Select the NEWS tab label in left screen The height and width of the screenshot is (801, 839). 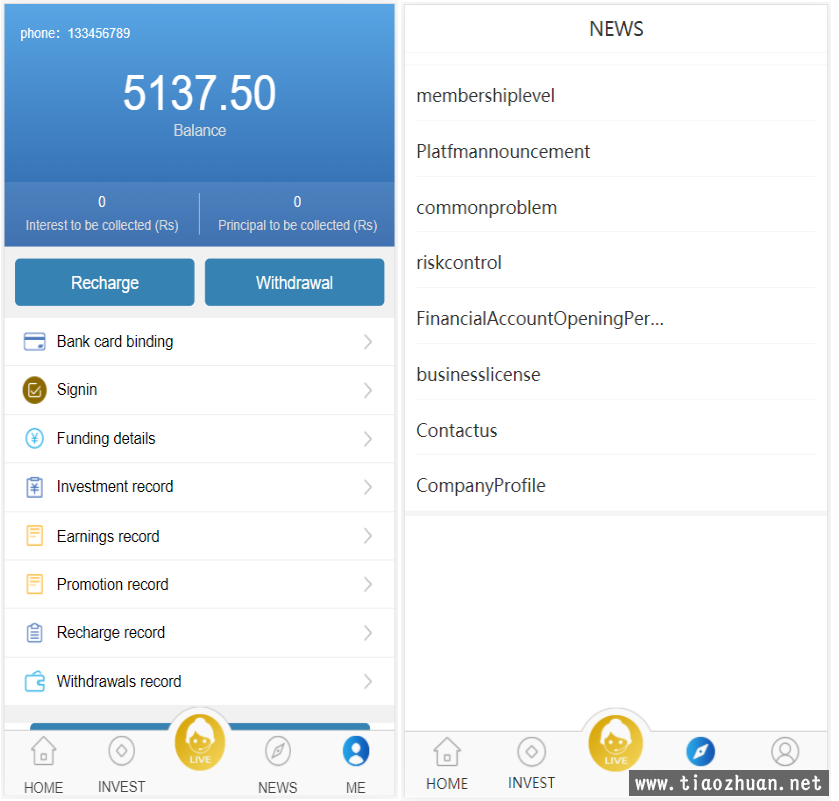click(x=278, y=788)
